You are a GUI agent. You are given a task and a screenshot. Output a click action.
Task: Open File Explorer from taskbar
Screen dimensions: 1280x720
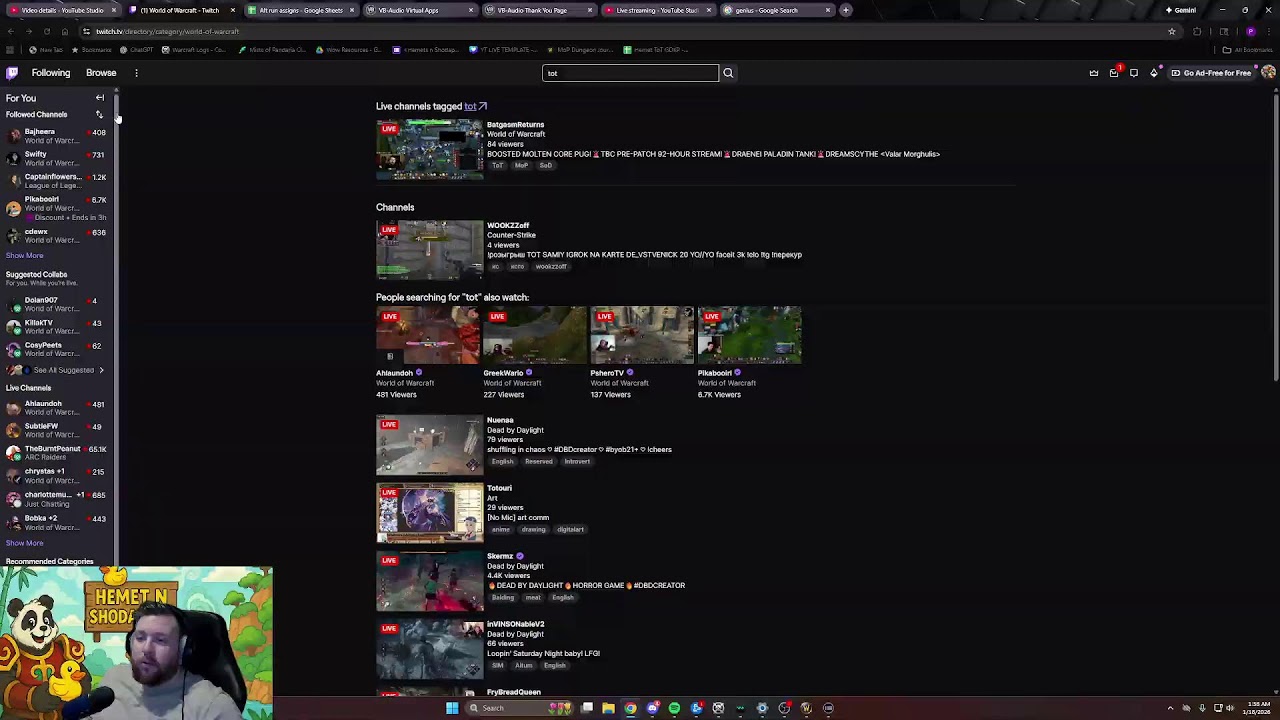(608, 708)
